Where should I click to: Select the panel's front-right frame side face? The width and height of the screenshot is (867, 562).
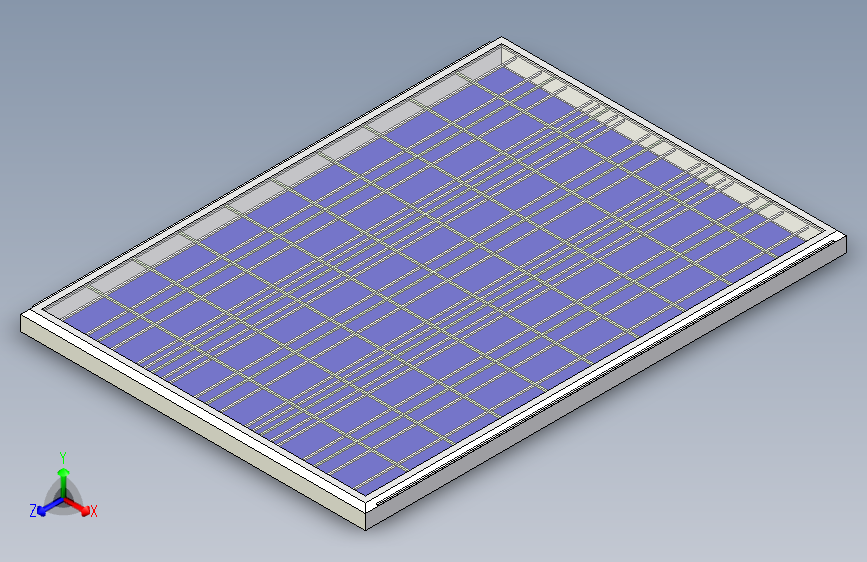606,384
